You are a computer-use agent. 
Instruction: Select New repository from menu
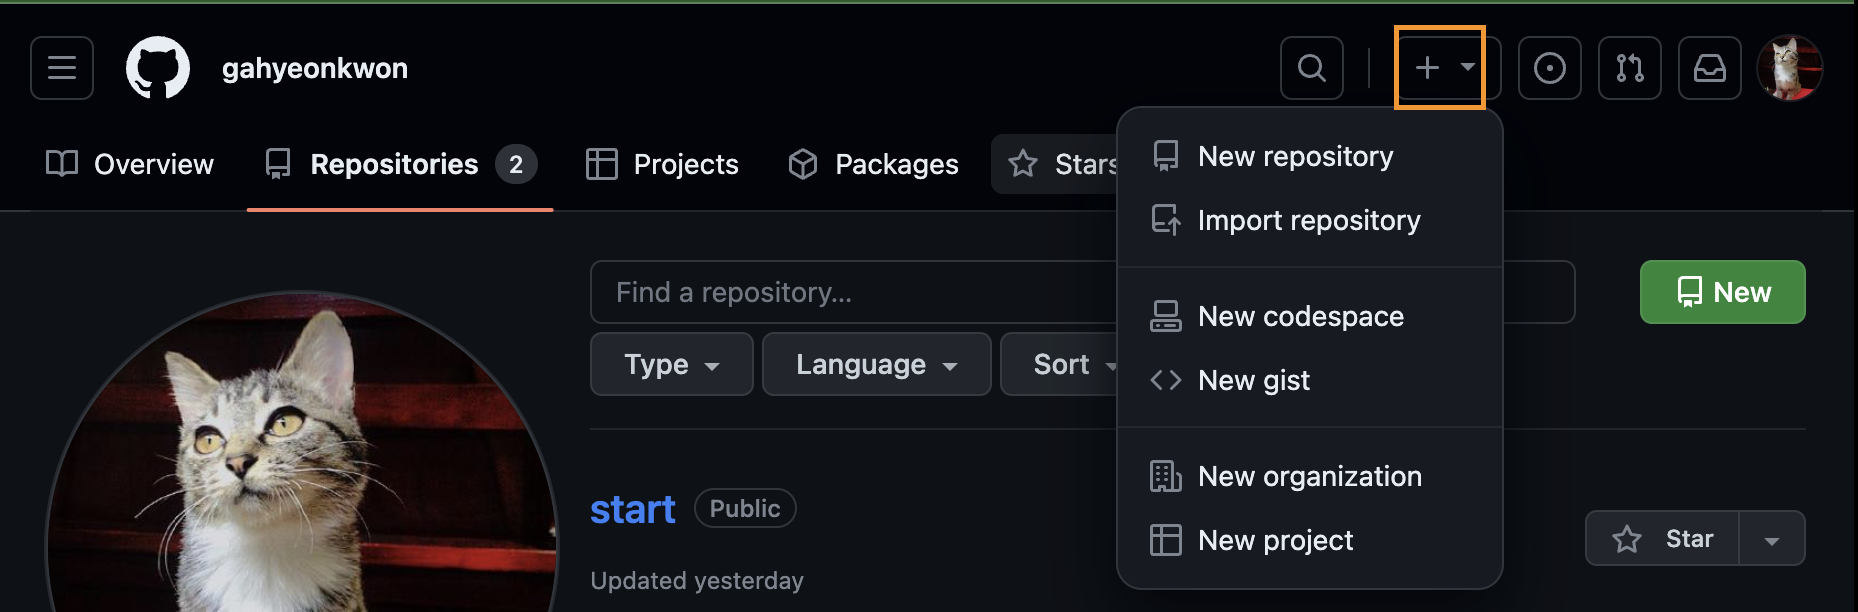click(x=1295, y=157)
